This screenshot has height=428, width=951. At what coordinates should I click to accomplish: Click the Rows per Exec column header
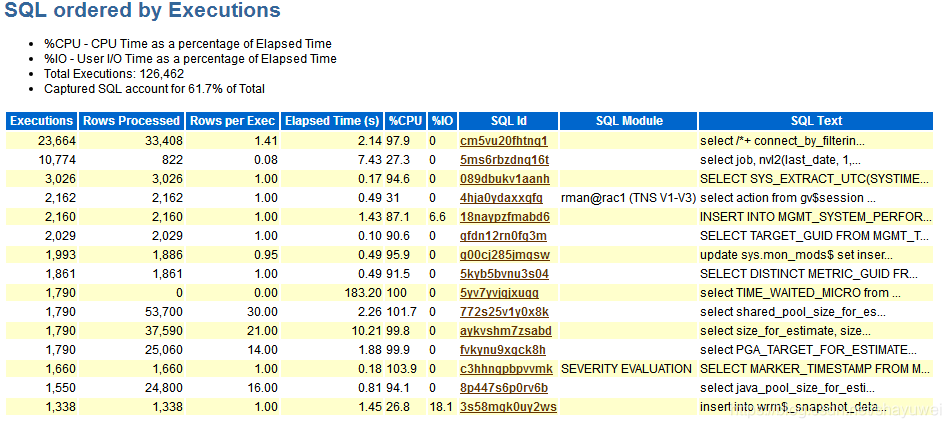233,121
